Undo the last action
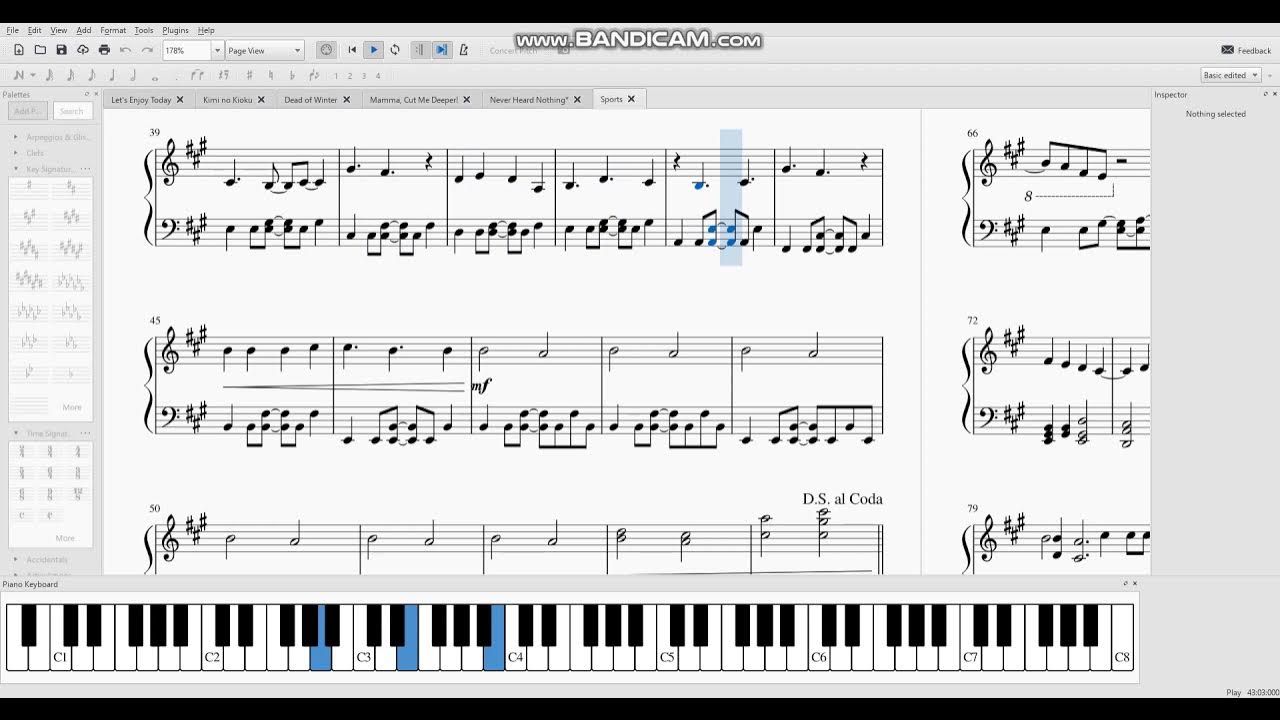 click(x=126, y=50)
